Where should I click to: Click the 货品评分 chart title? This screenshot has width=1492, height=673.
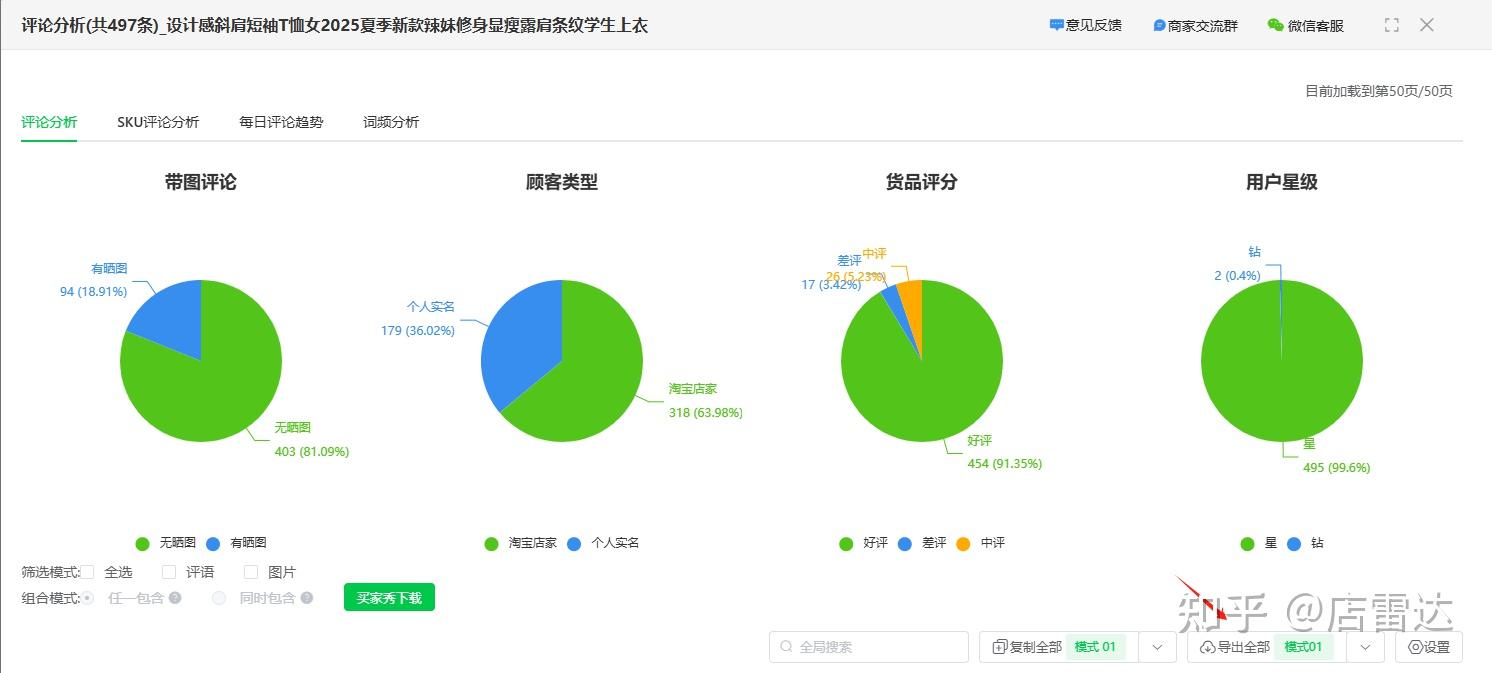click(922, 182)
